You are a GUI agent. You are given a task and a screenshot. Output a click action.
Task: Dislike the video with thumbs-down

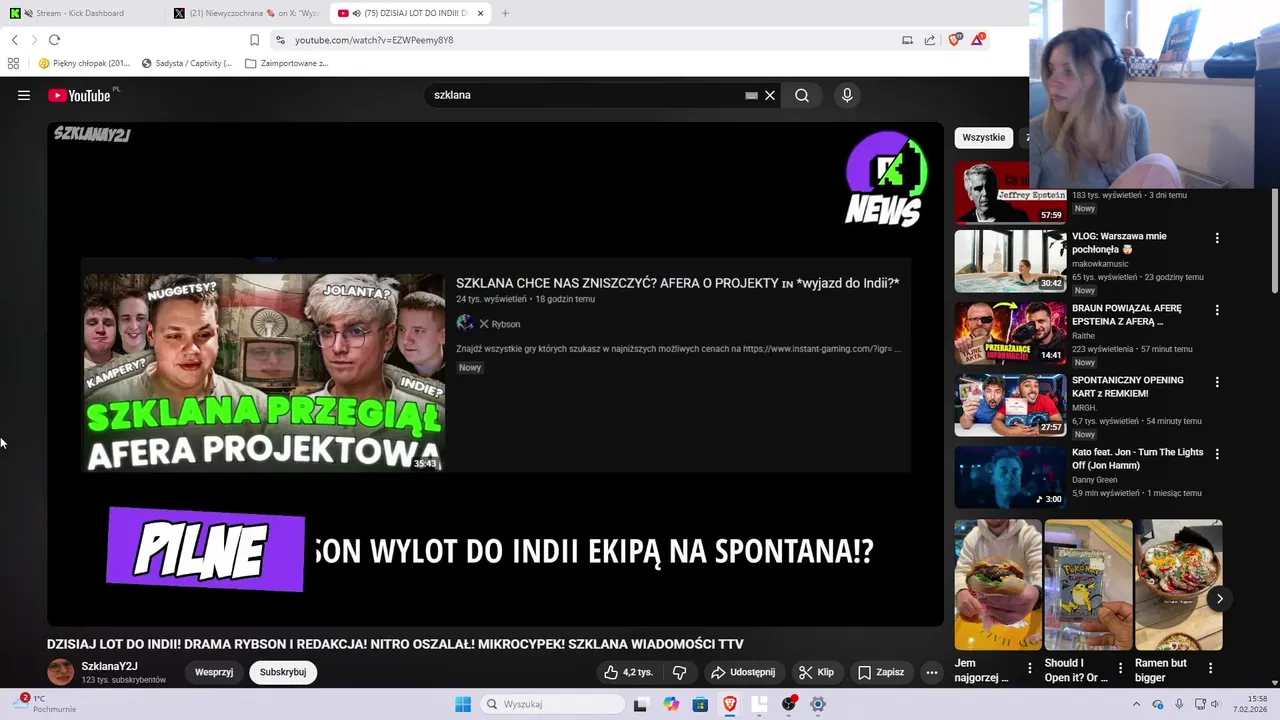(x=679, y=672)
